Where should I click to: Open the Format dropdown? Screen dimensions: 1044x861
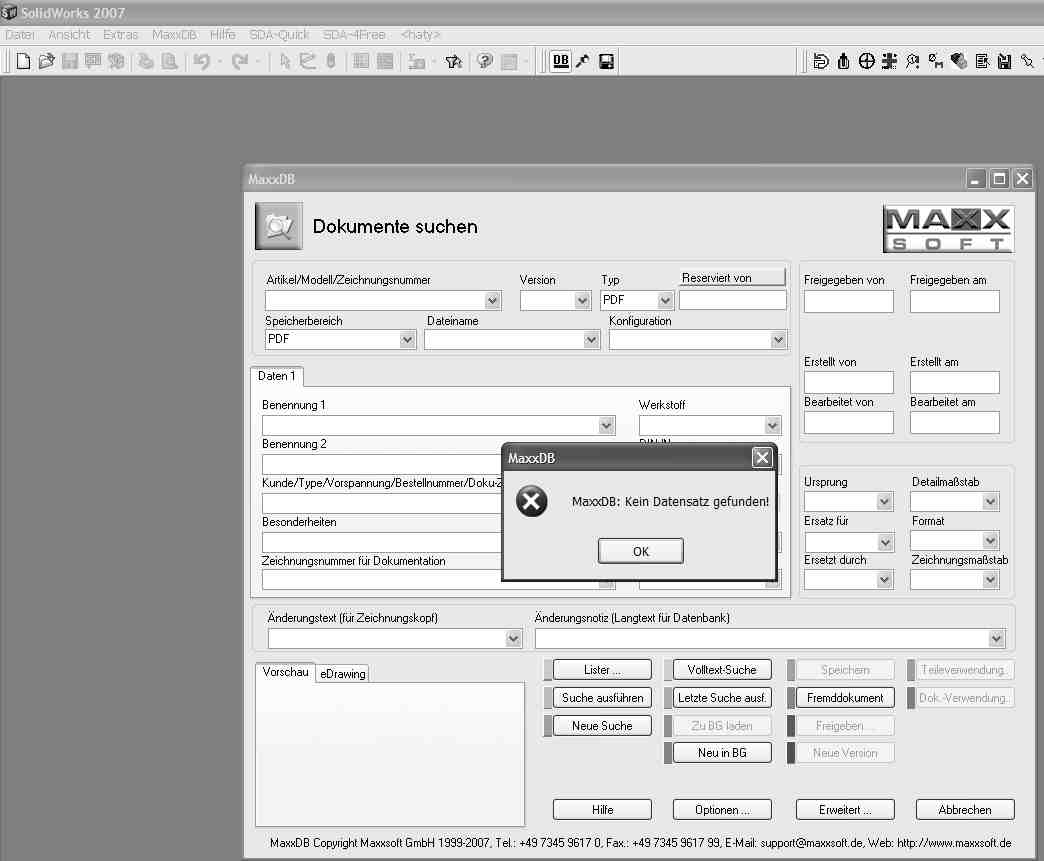(x=991, y=540)
